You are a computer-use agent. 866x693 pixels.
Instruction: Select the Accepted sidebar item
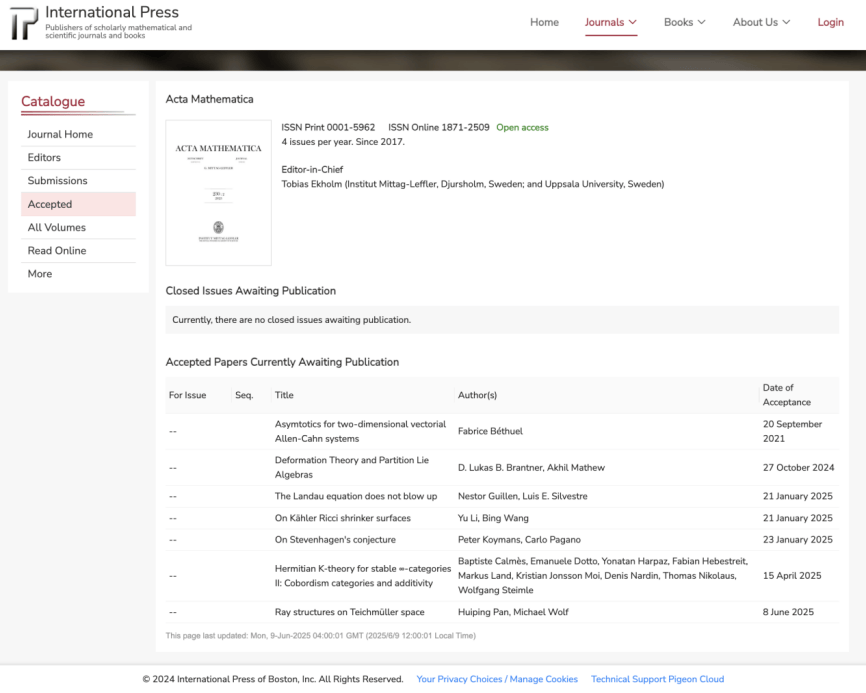(50, 204)
